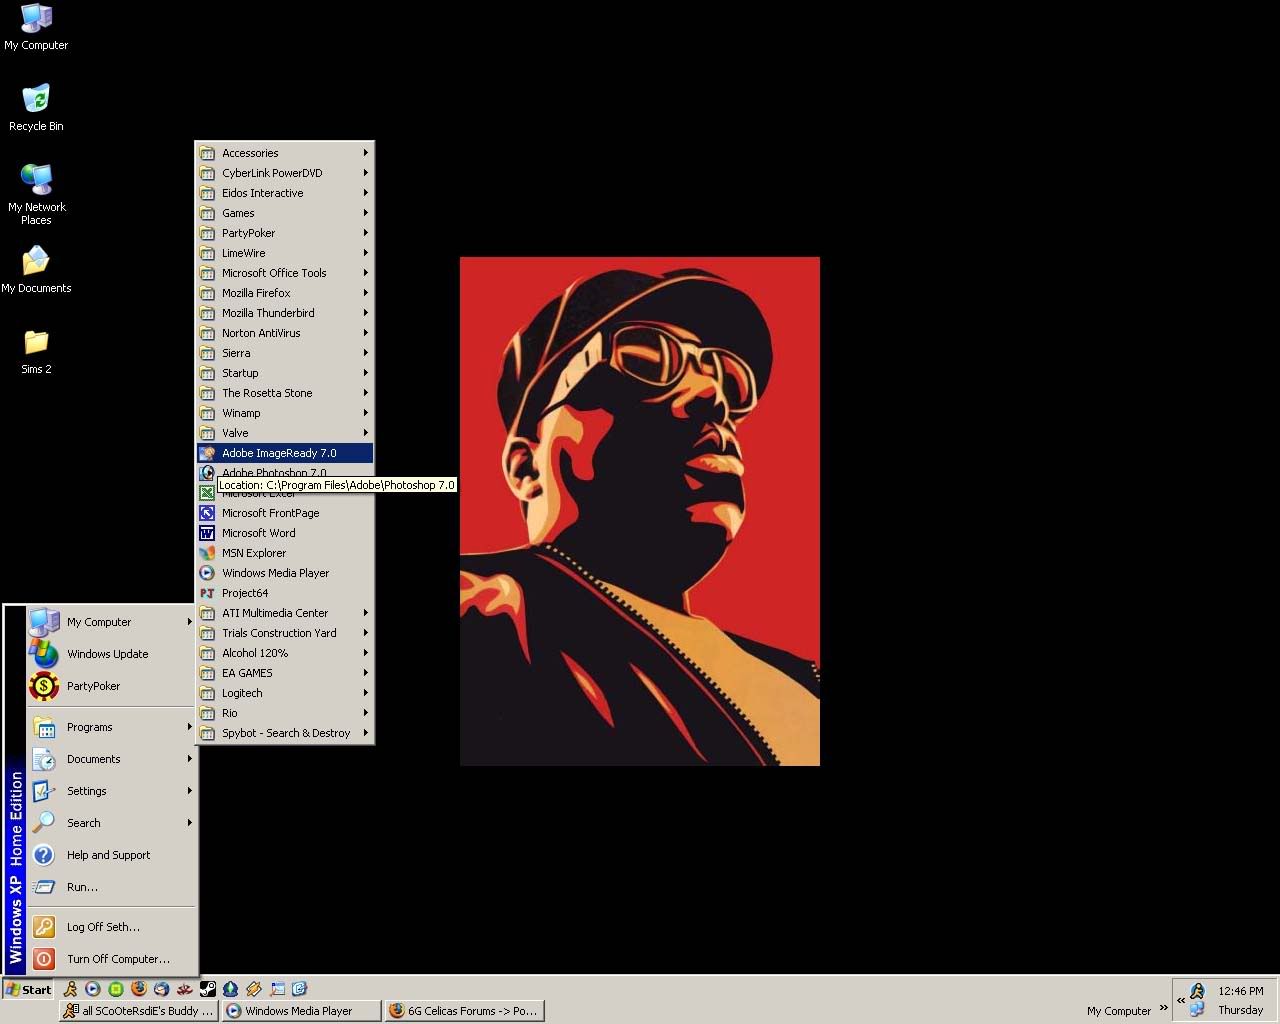
Task: Open the LimeWire programs folder
Action: [285, 253]
